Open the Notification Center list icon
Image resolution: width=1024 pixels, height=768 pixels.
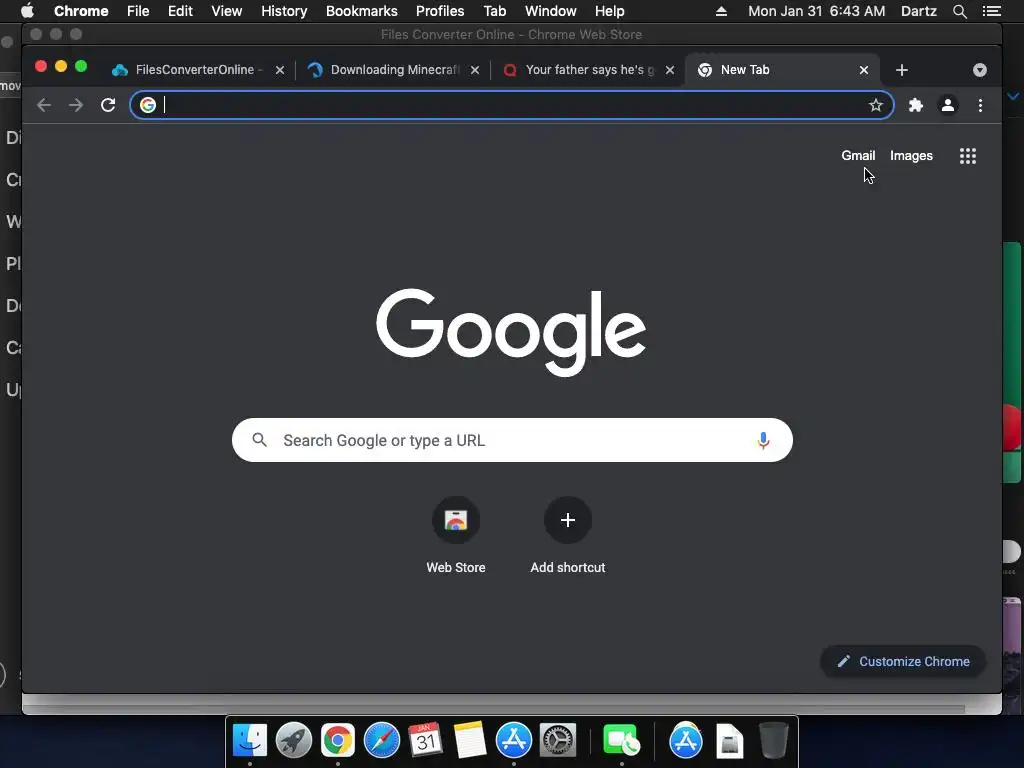[991, 11]
